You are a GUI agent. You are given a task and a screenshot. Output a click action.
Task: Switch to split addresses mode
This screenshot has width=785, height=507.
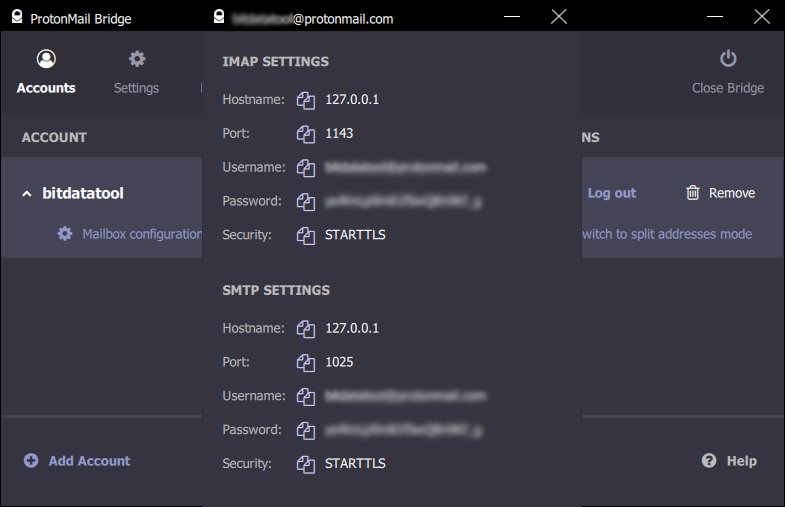click(667, 234)
